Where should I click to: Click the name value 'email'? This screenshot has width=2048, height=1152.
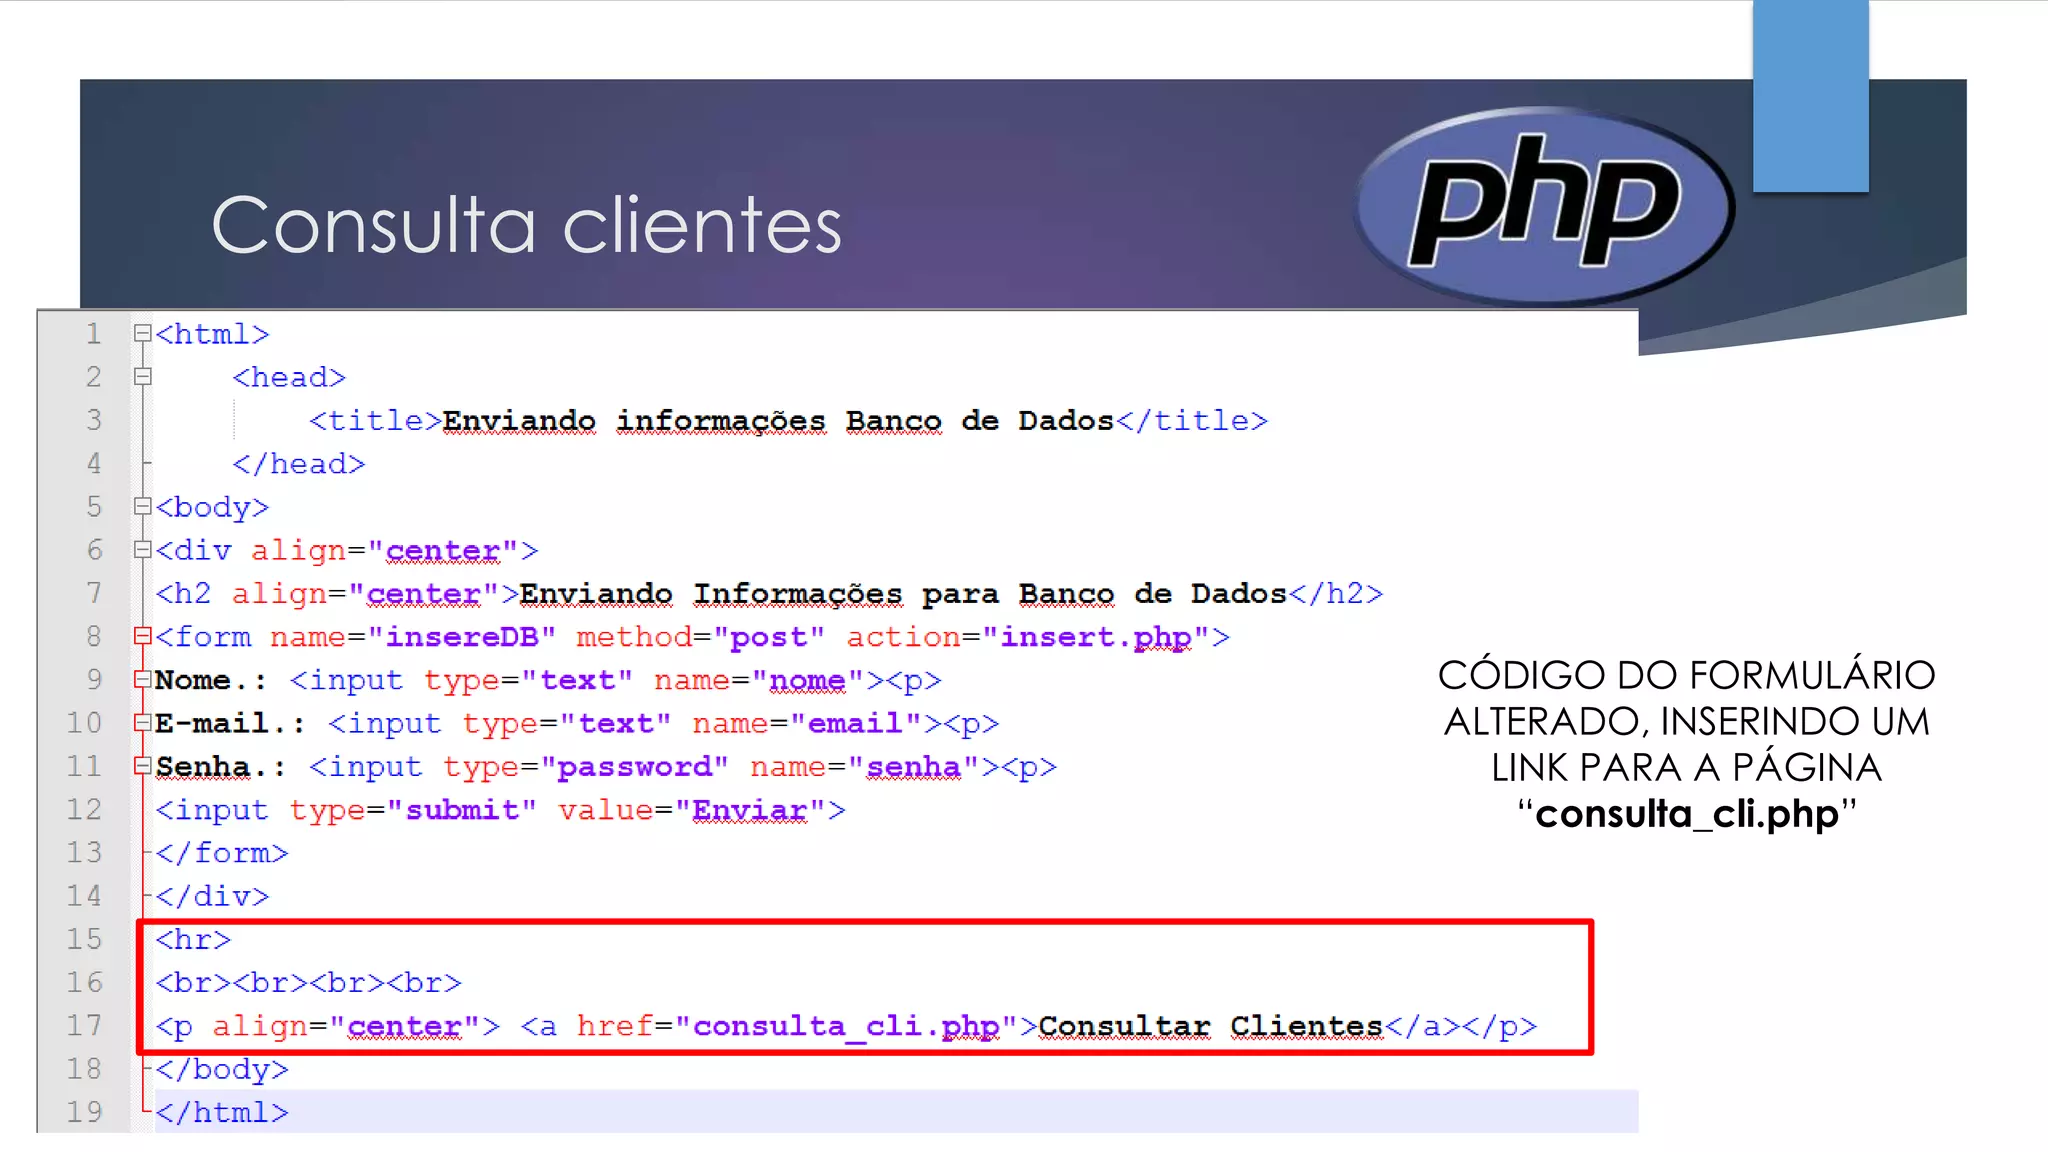(855, 723)
